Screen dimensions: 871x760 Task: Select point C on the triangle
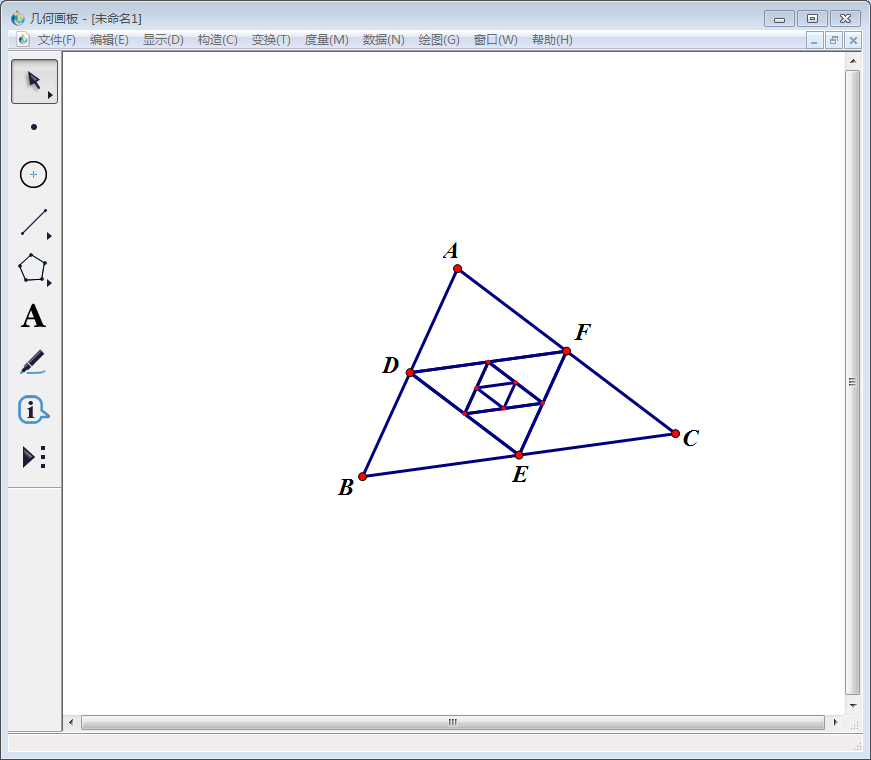pyautogui.click(x=675, y=434)
